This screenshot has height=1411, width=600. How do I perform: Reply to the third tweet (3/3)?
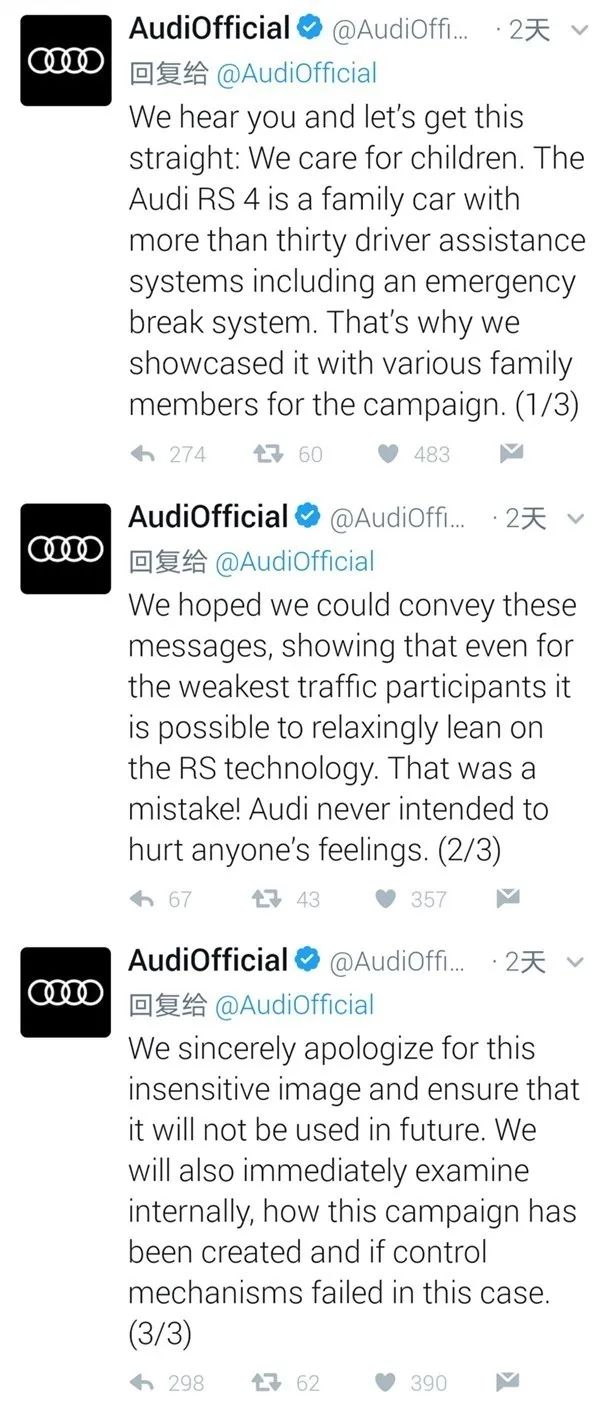144,1383
